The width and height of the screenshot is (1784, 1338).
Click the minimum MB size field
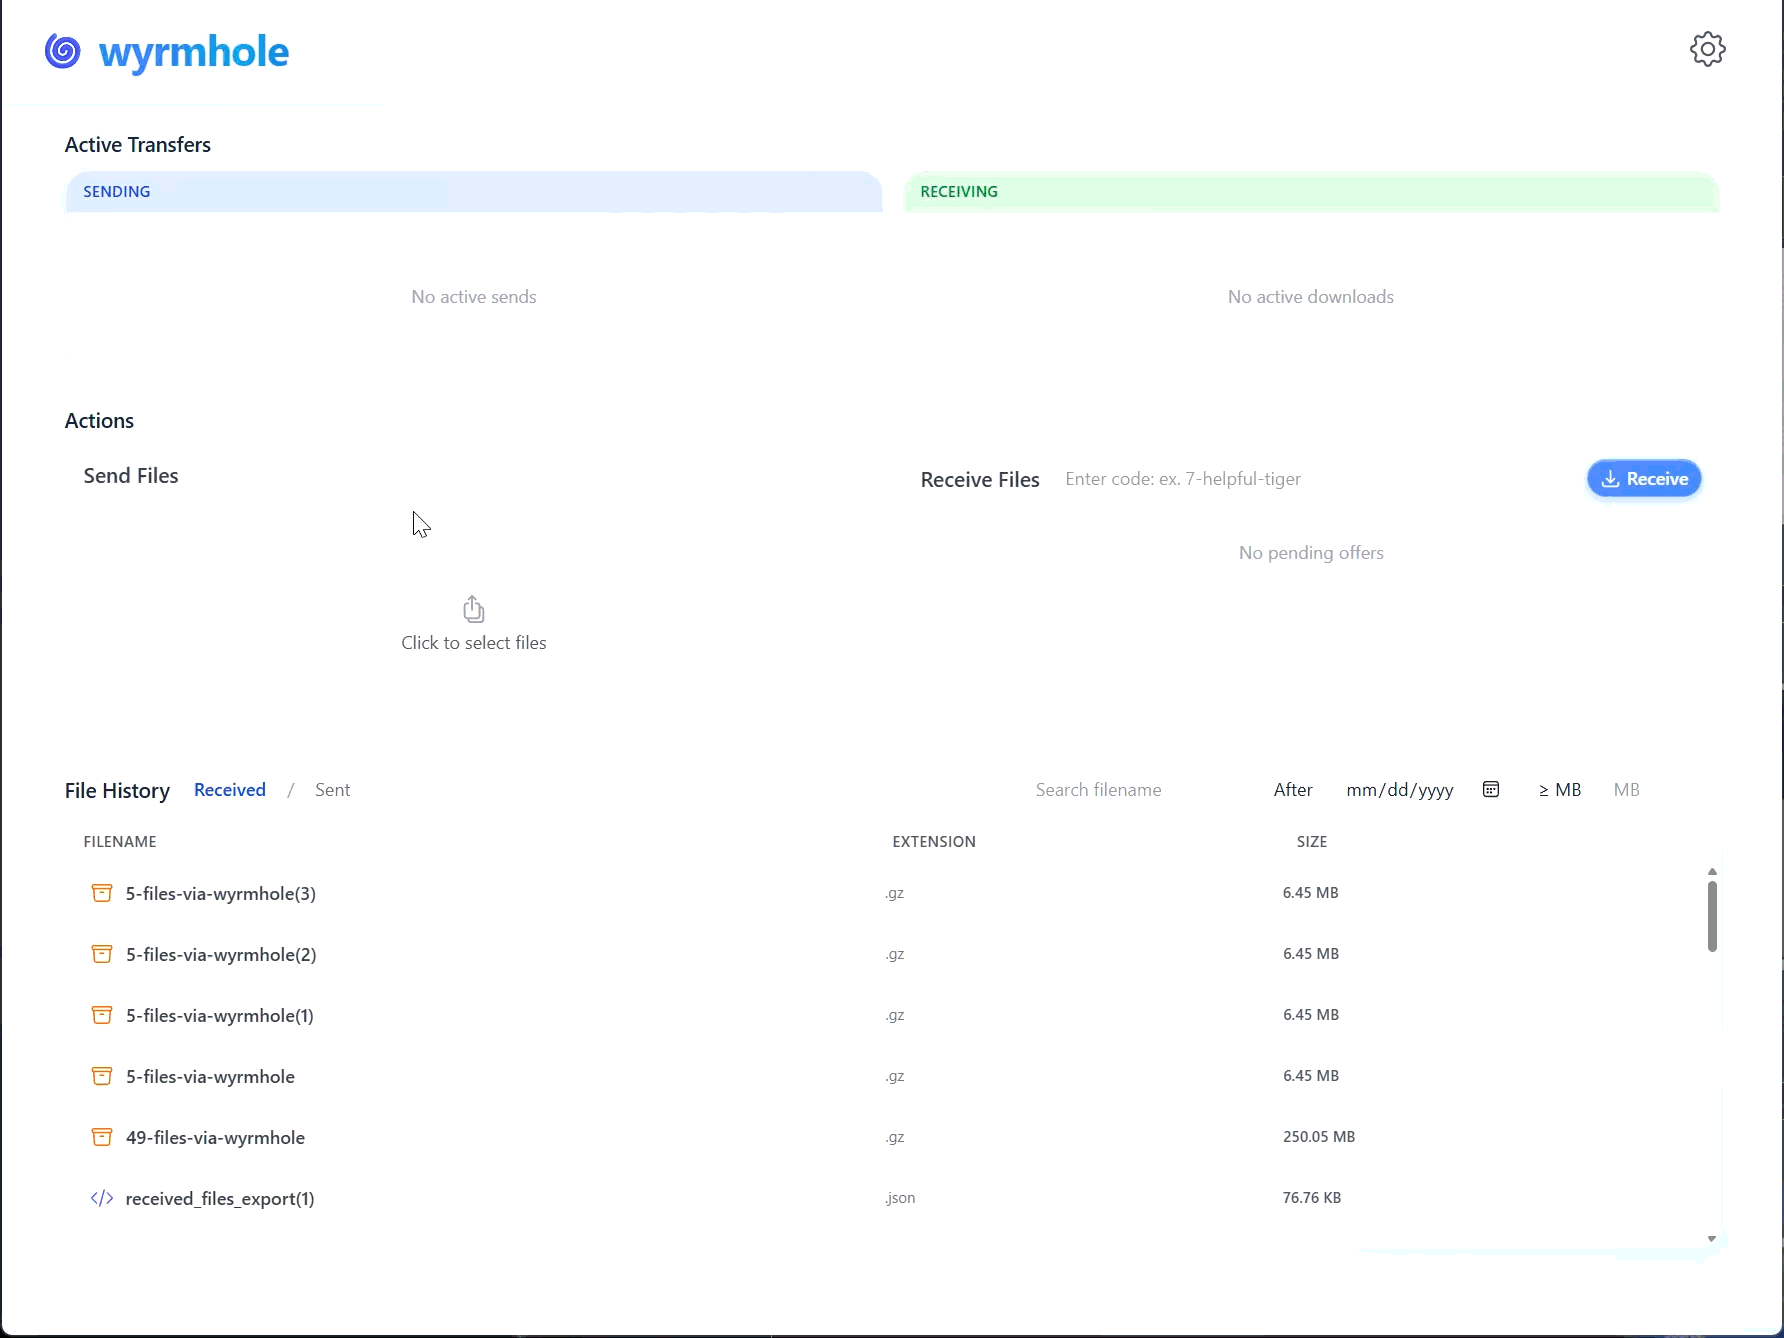click(1627, 790)
